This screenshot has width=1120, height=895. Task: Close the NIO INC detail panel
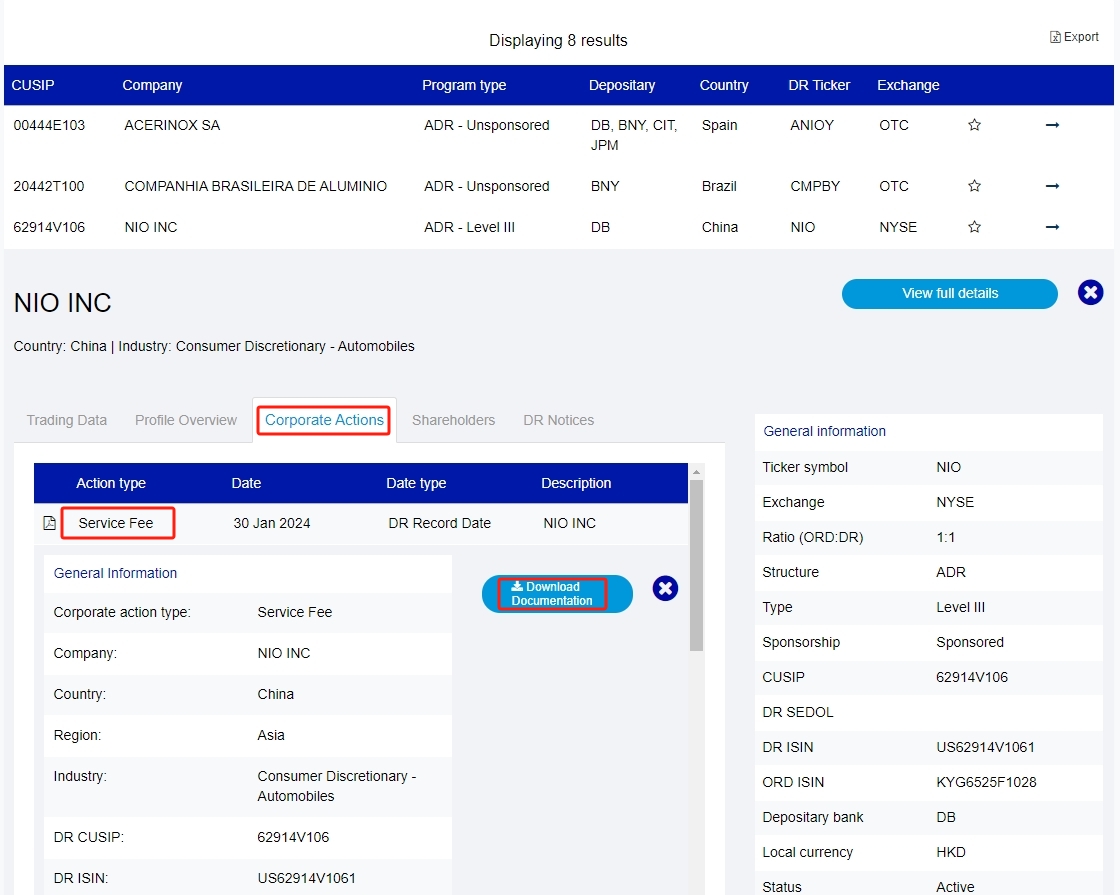pos(1091,293)
